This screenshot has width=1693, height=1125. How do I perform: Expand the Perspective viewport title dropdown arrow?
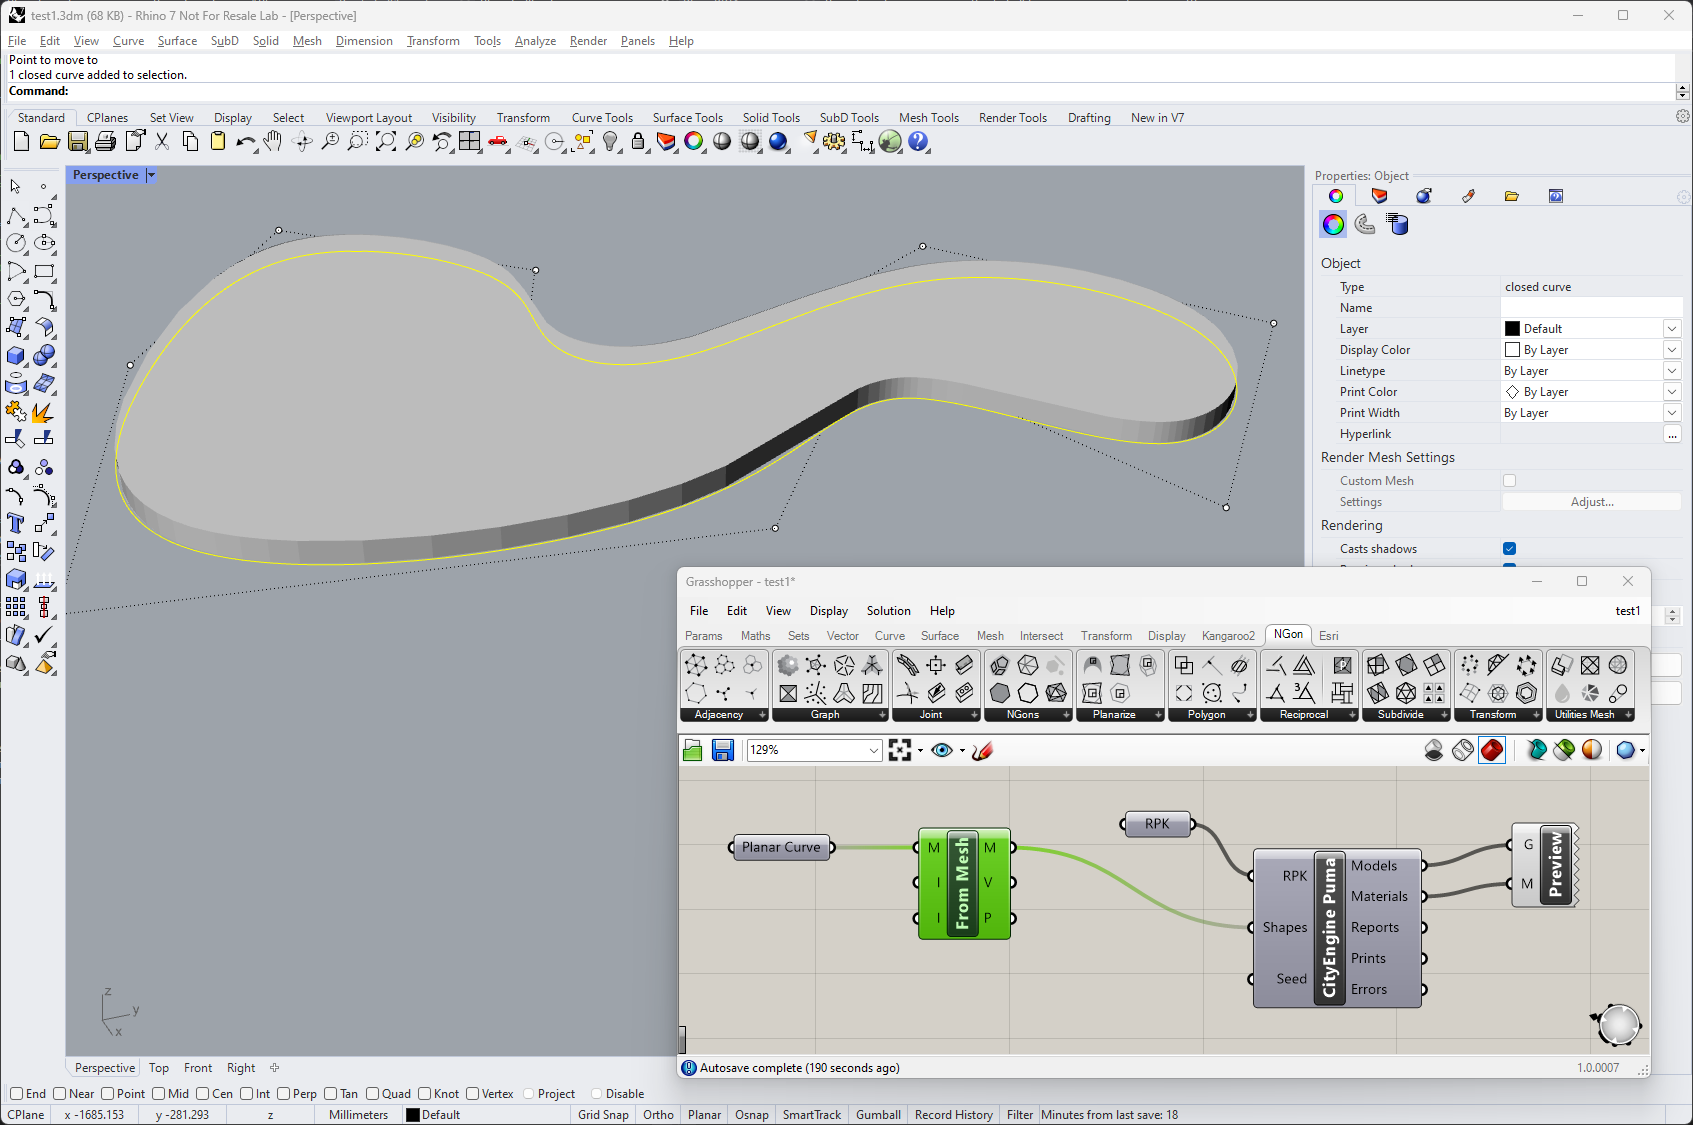pyautogui.click(x=151, y=175)
